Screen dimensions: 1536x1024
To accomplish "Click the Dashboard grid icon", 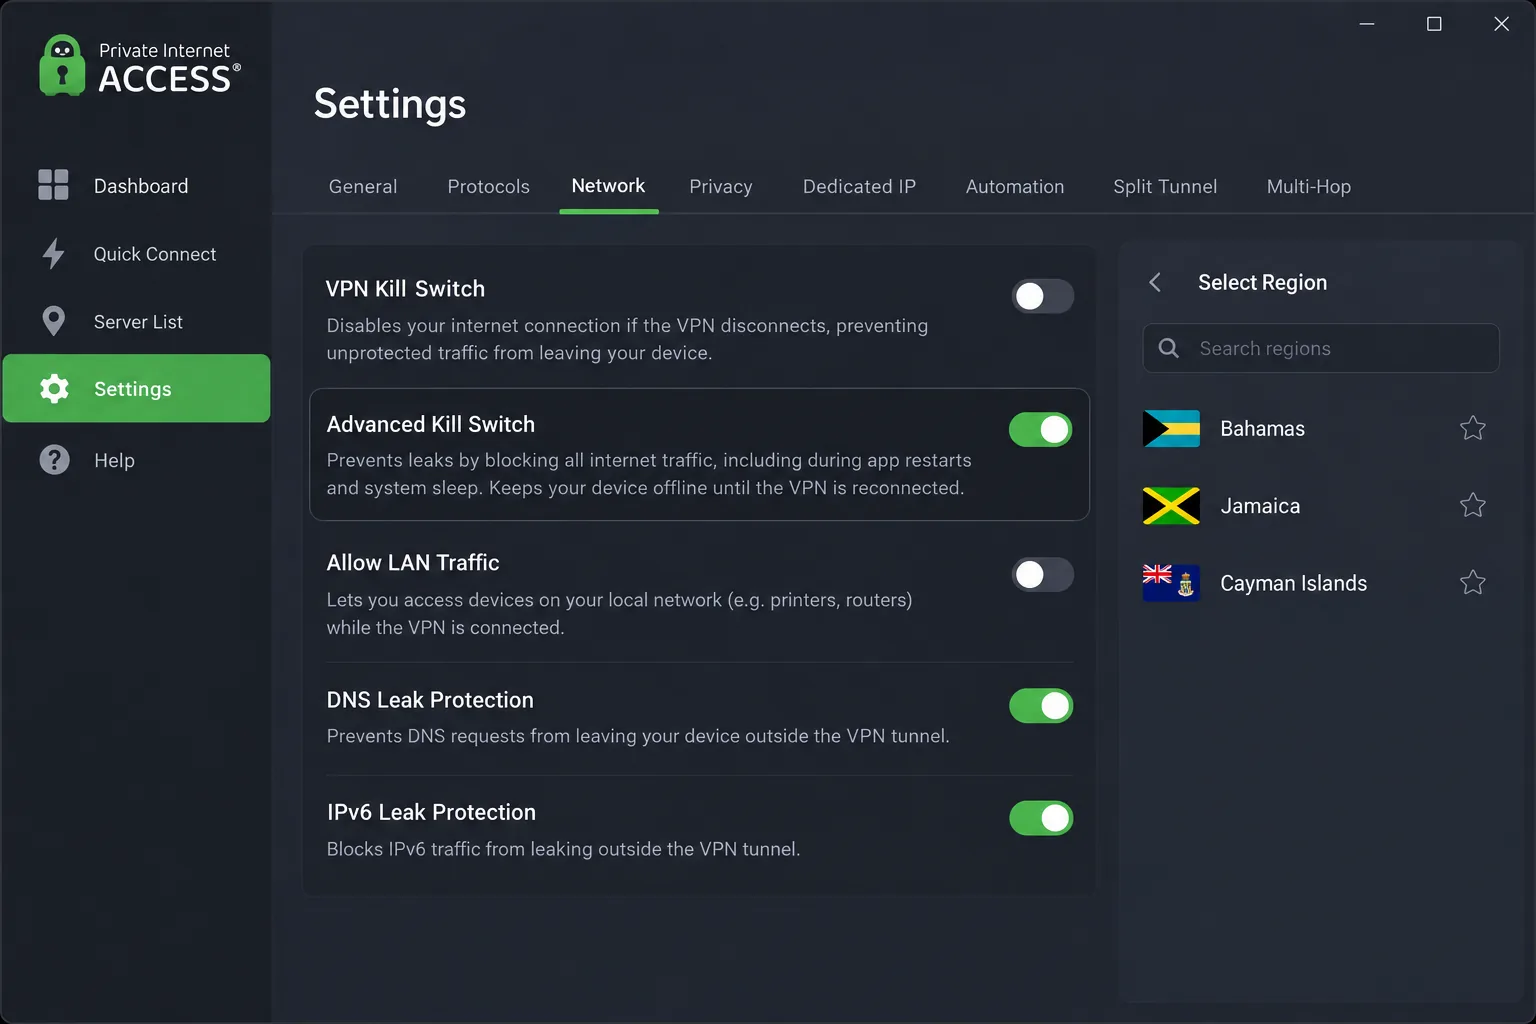I will pos(53,185).
